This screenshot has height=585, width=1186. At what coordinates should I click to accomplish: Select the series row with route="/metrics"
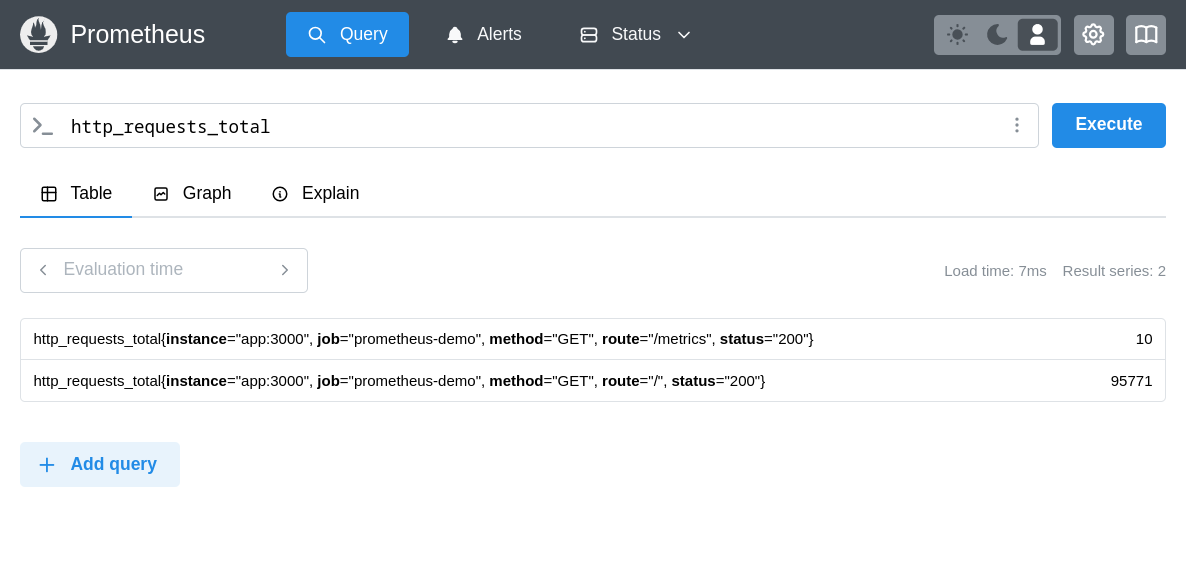tap(593, 339)
